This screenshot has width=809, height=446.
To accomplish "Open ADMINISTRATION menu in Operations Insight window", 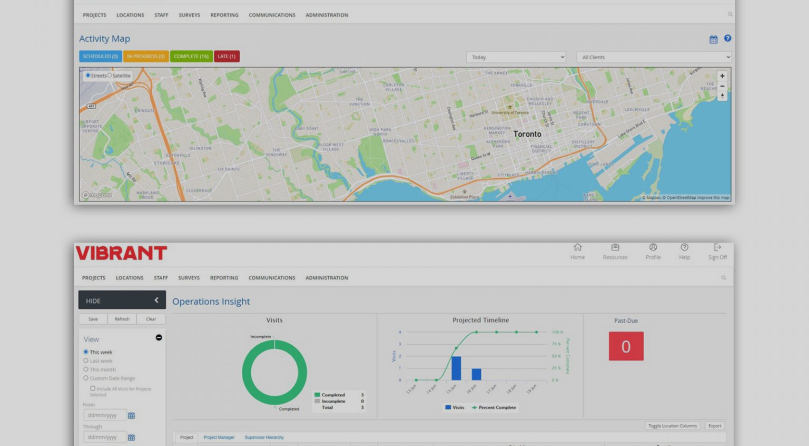I will coord(327,278).
